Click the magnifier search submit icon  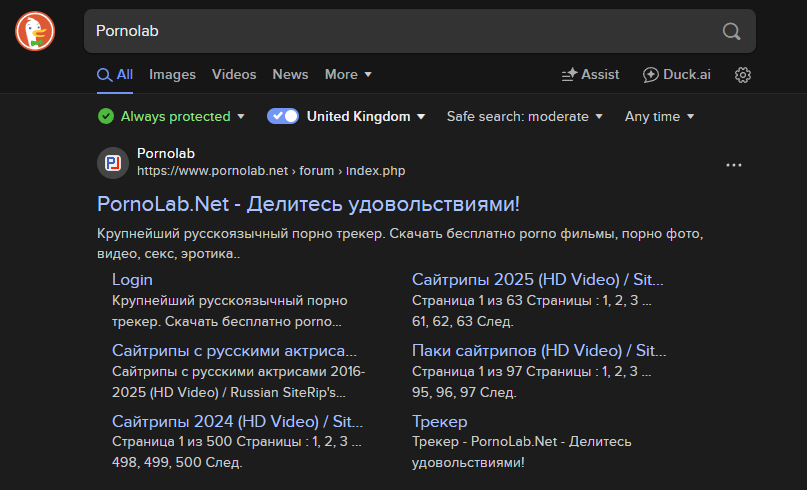point(731,31)
